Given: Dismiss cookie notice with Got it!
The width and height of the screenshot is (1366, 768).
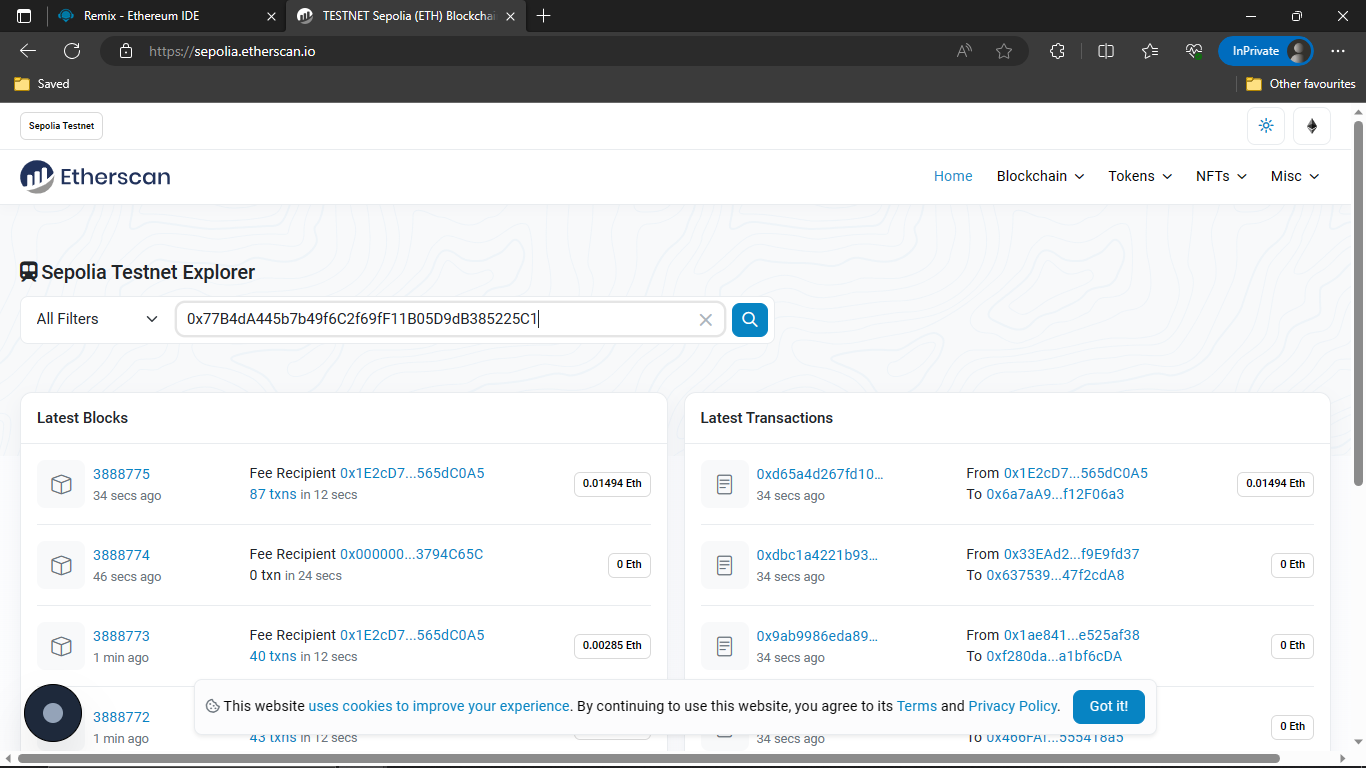Looking at the screenshot, I should (1109, 706).
